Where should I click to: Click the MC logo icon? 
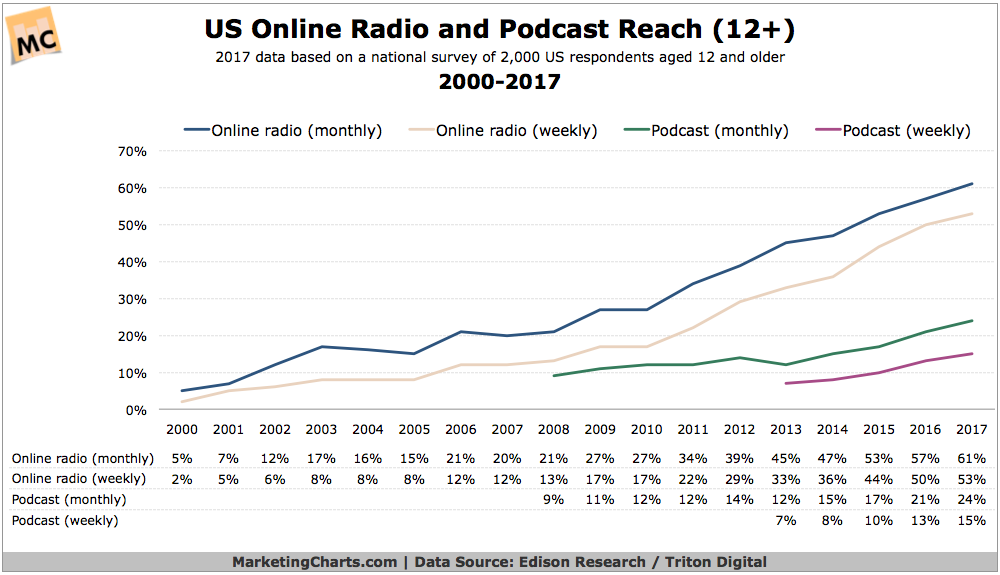[x=35, y=36]
